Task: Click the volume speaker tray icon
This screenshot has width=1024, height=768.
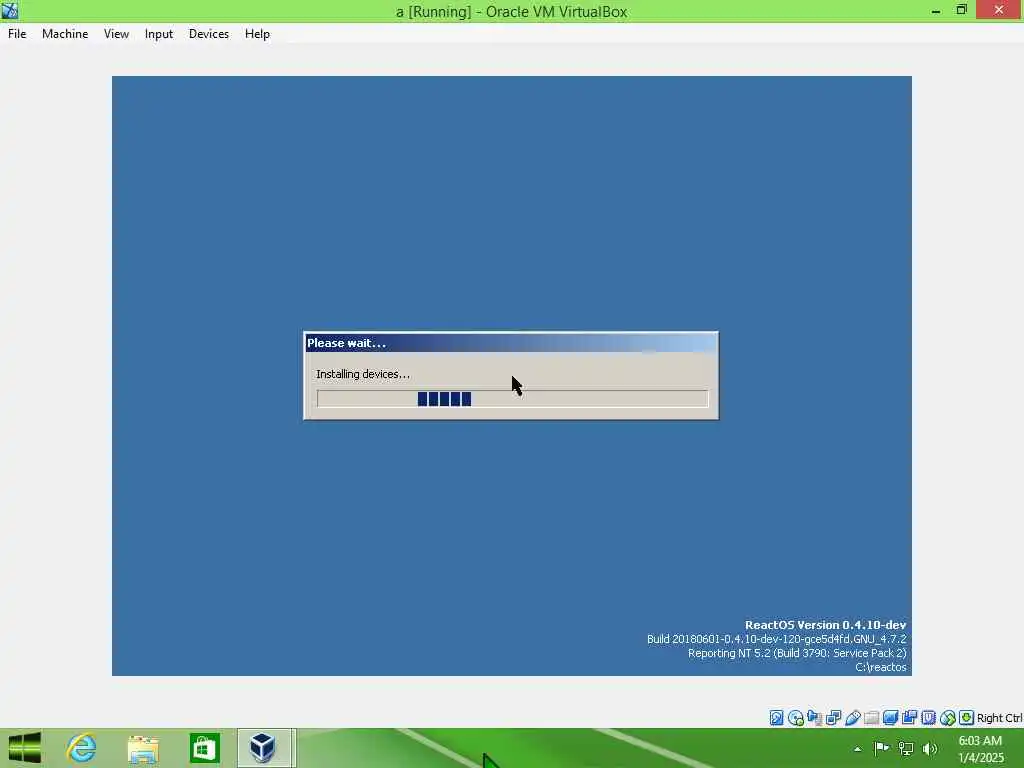Action: point(930,749)
